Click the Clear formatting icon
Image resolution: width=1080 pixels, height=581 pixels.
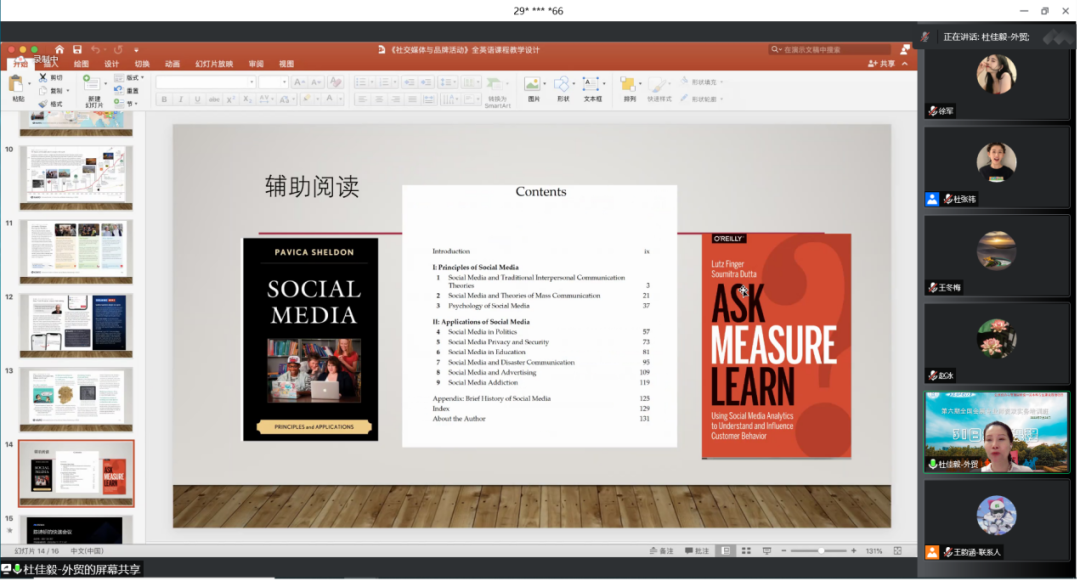click(x=335, y=82)
